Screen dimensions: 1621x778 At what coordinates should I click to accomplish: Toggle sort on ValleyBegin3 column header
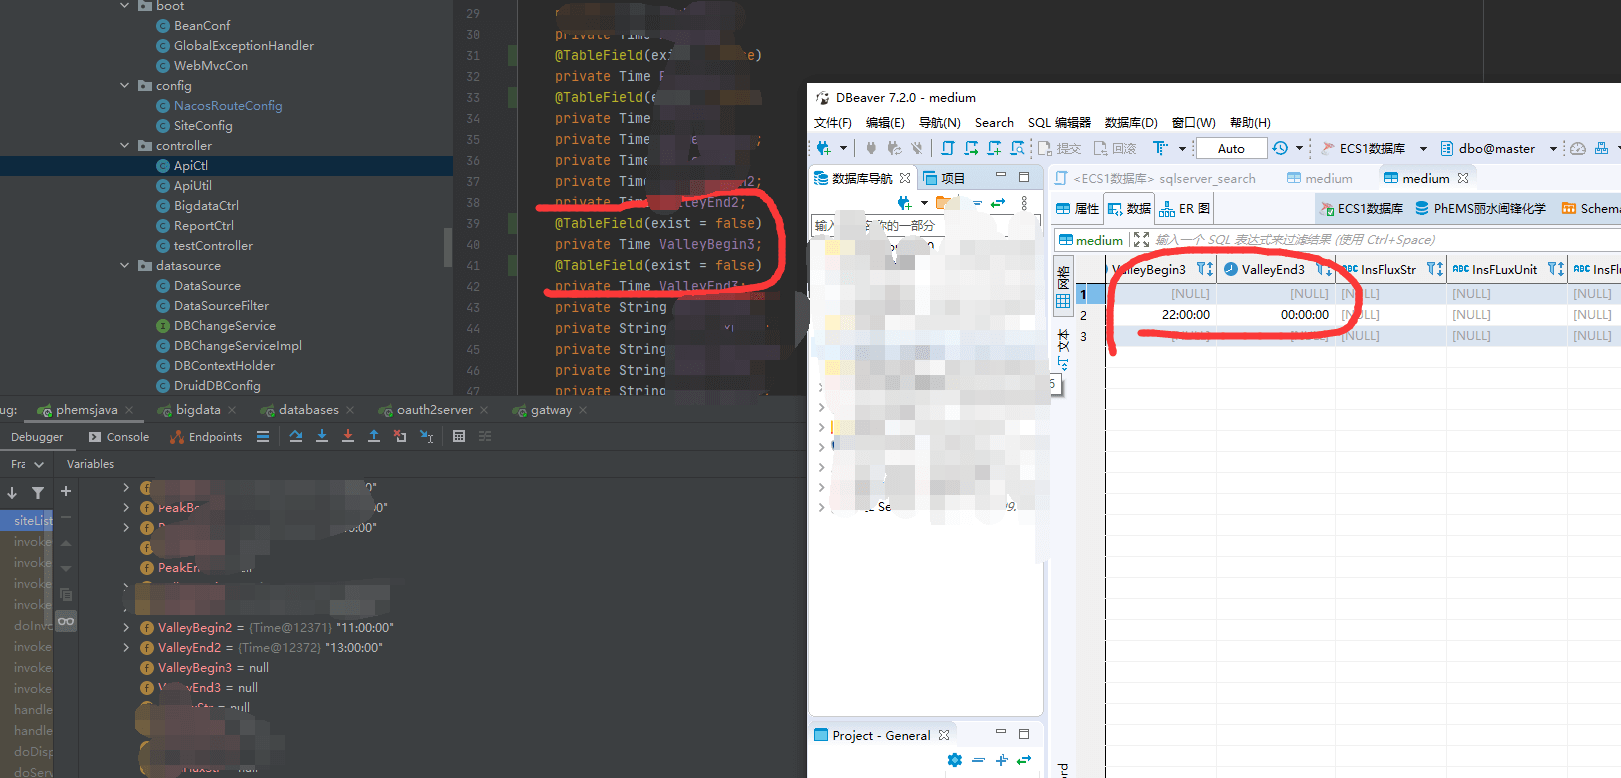tap(1204, 269)
